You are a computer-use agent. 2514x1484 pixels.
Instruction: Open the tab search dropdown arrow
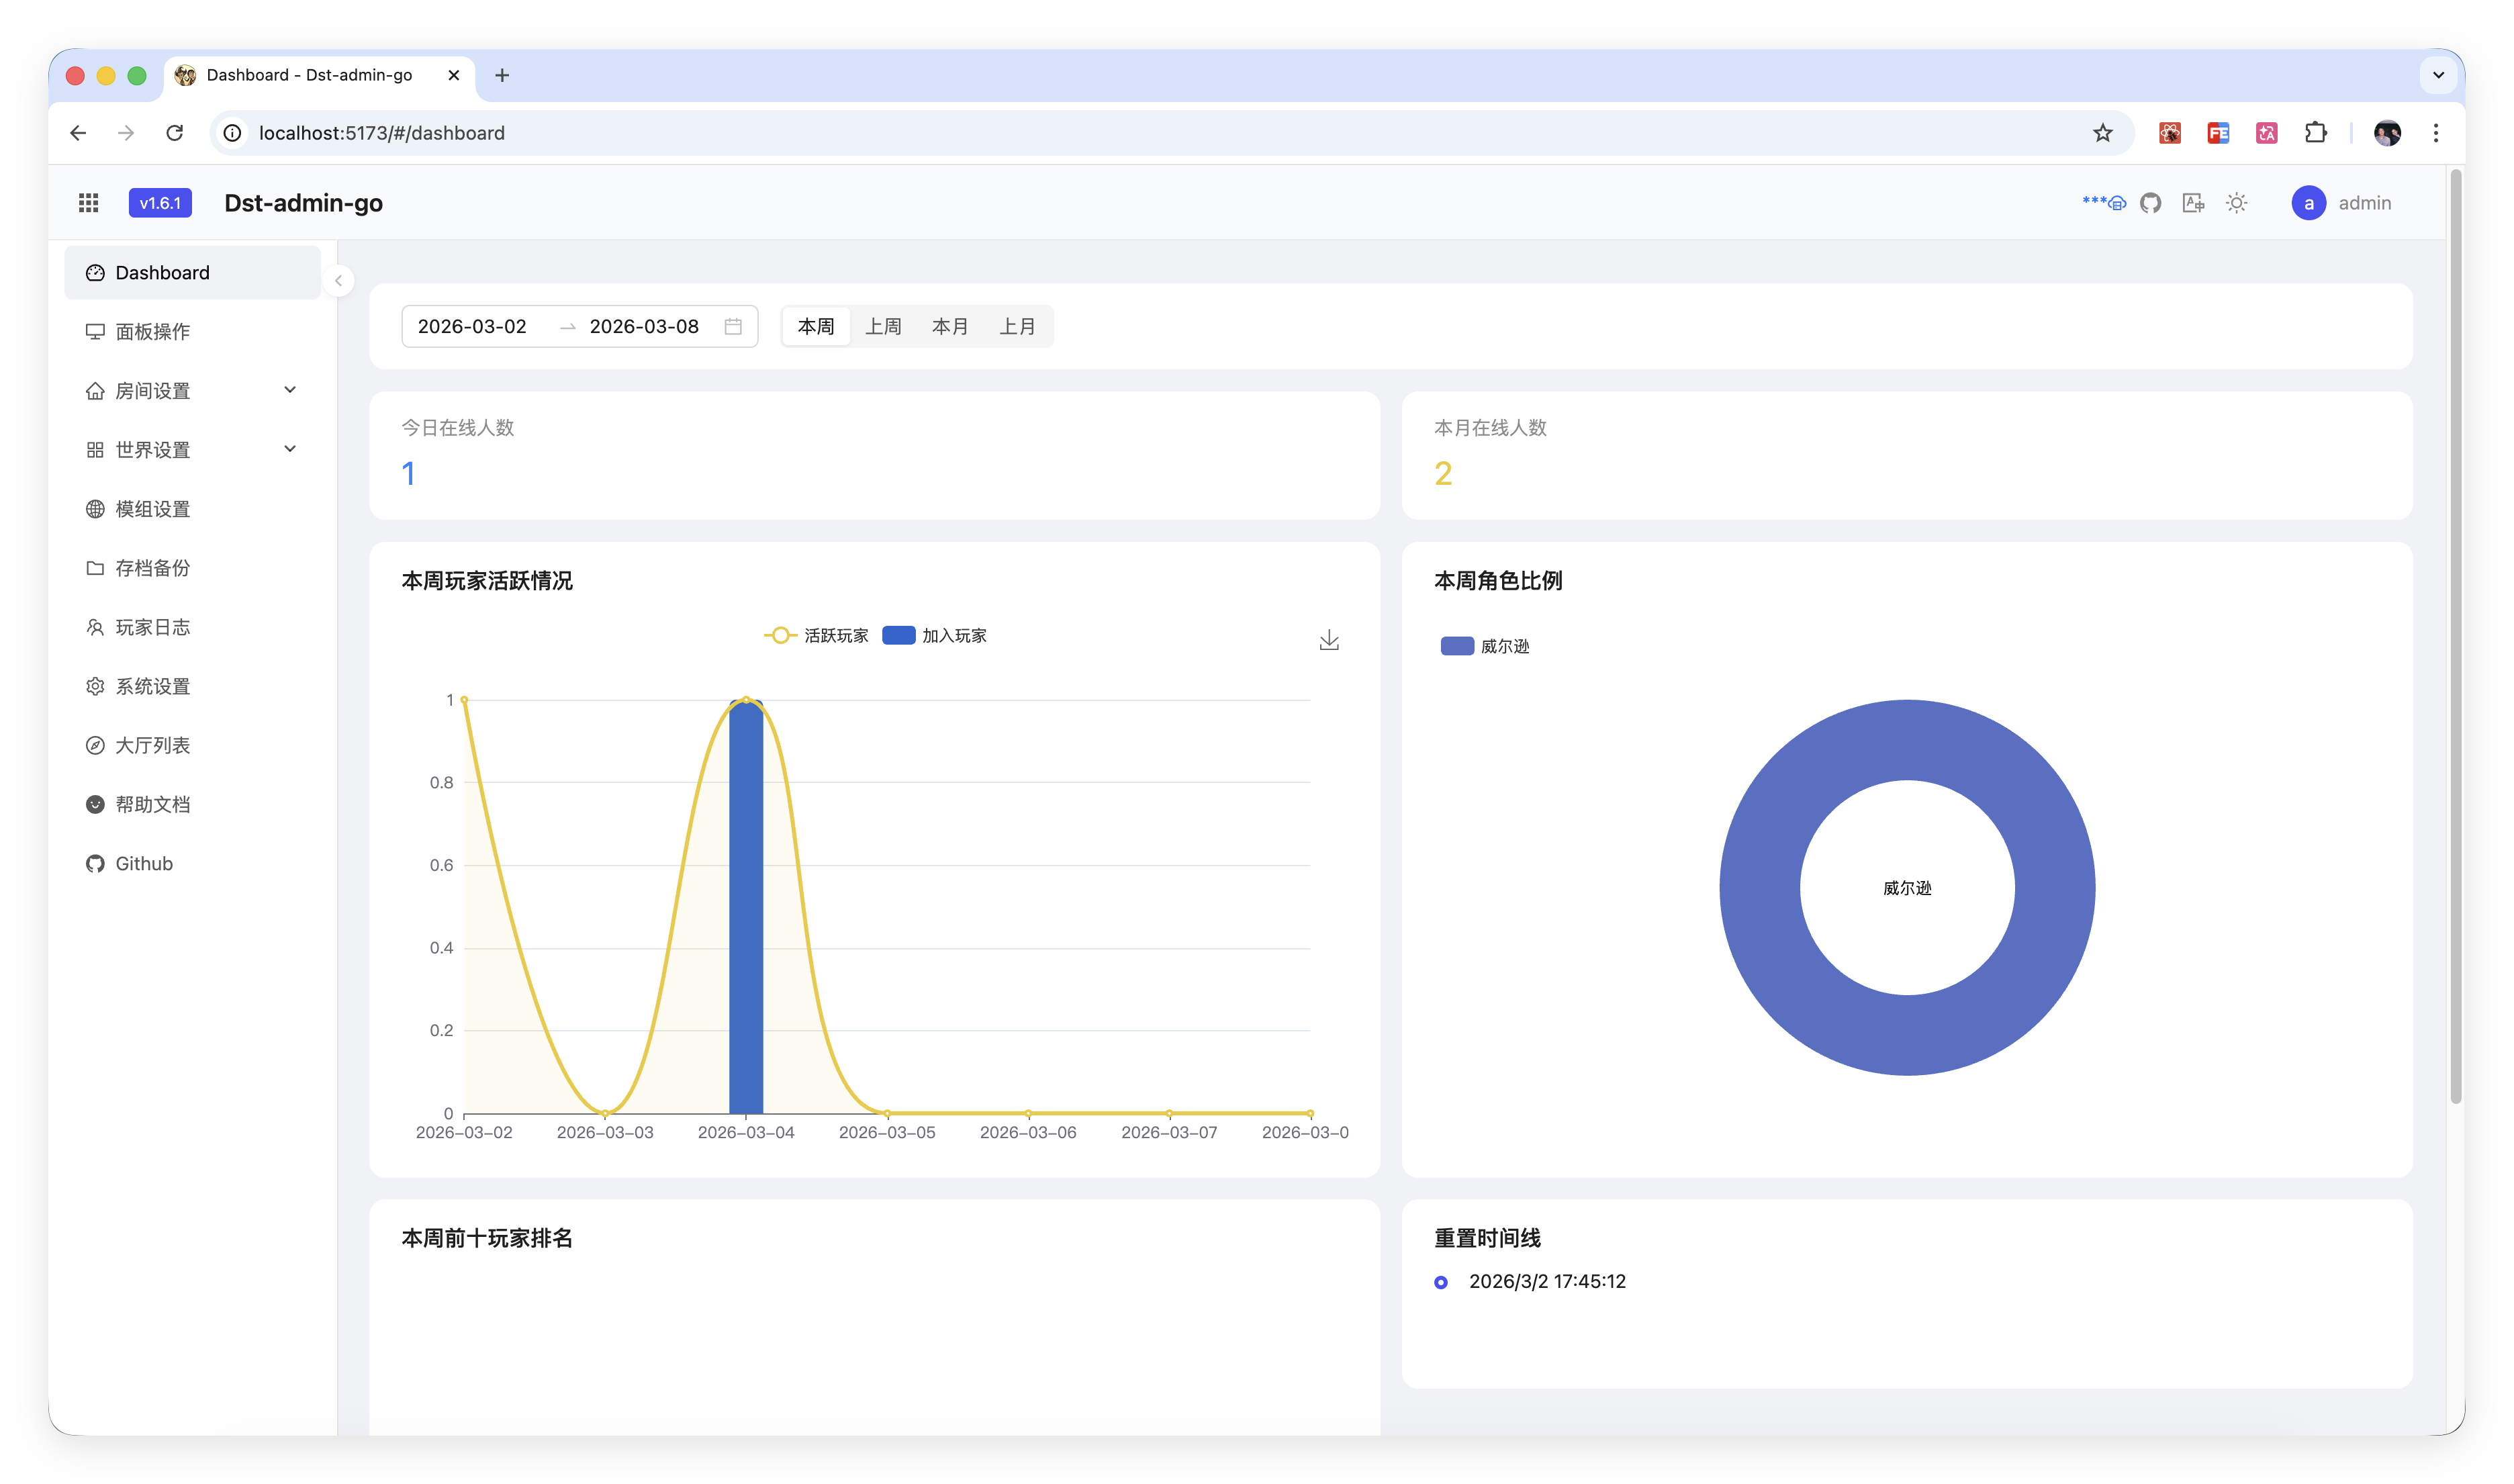(2438, 75)
